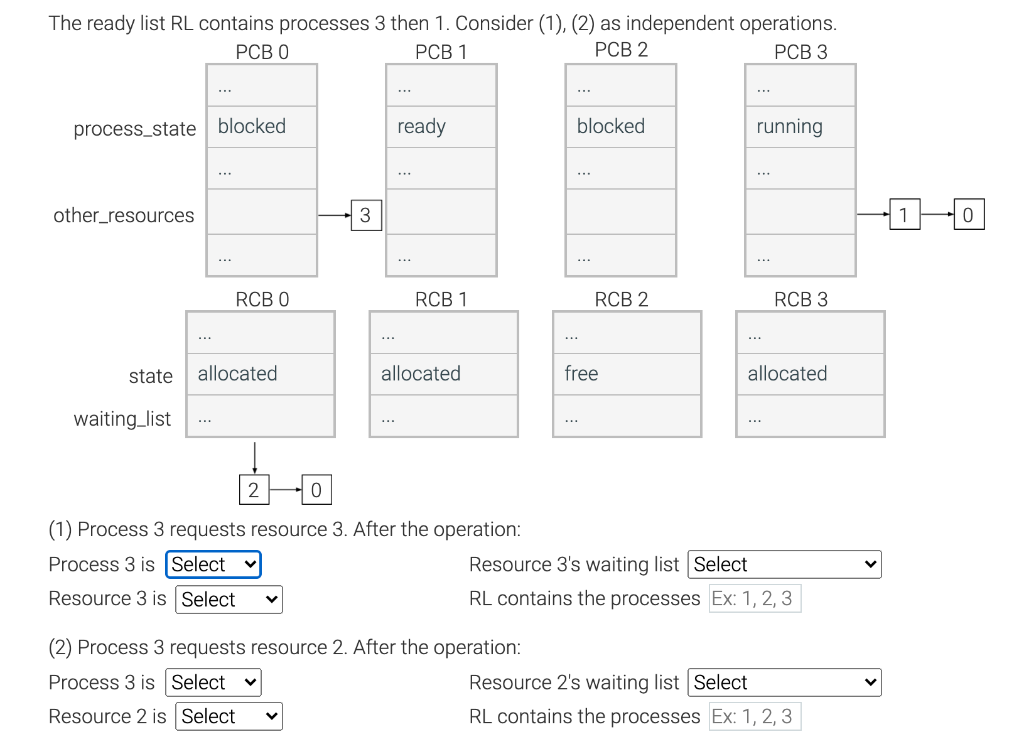This screenshot has width=1024, height=749.
Task: Click the other_resources row label
Action: coord(123,215)
